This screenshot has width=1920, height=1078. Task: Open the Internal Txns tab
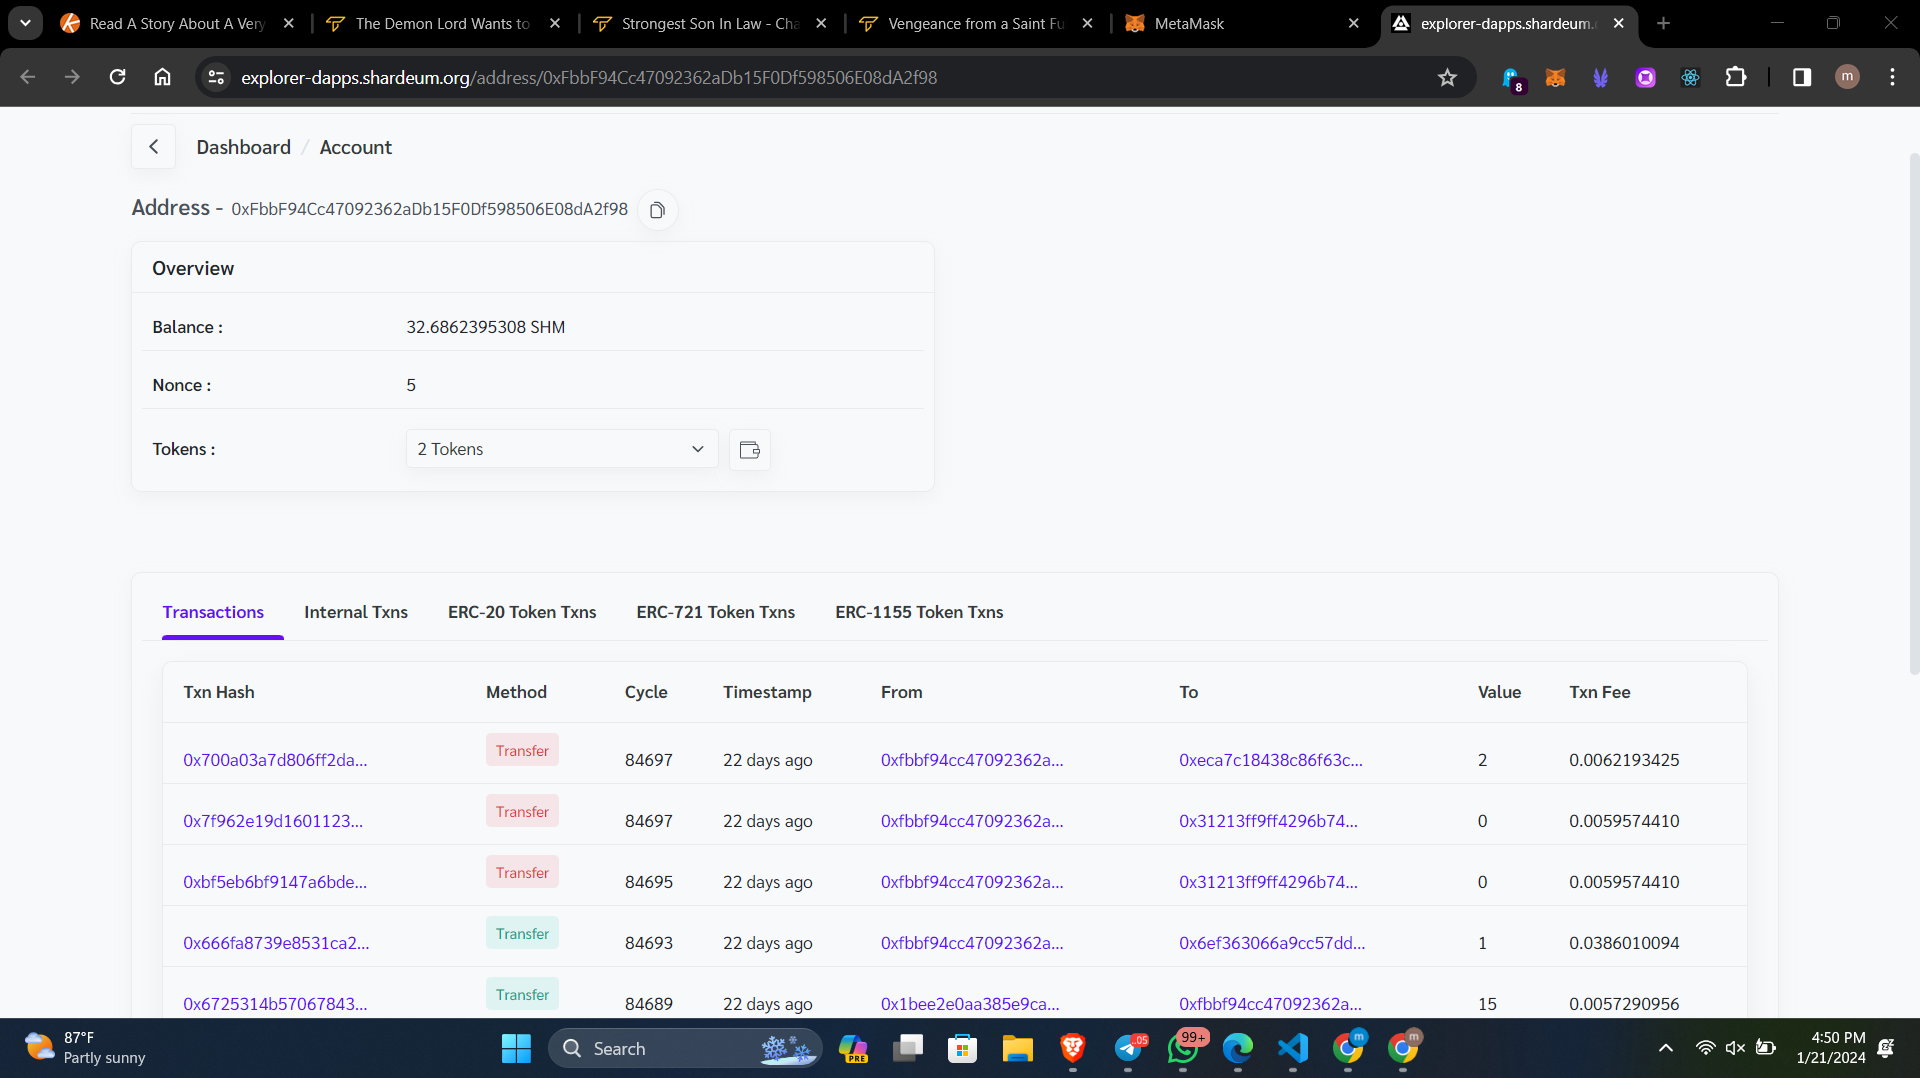355,612
